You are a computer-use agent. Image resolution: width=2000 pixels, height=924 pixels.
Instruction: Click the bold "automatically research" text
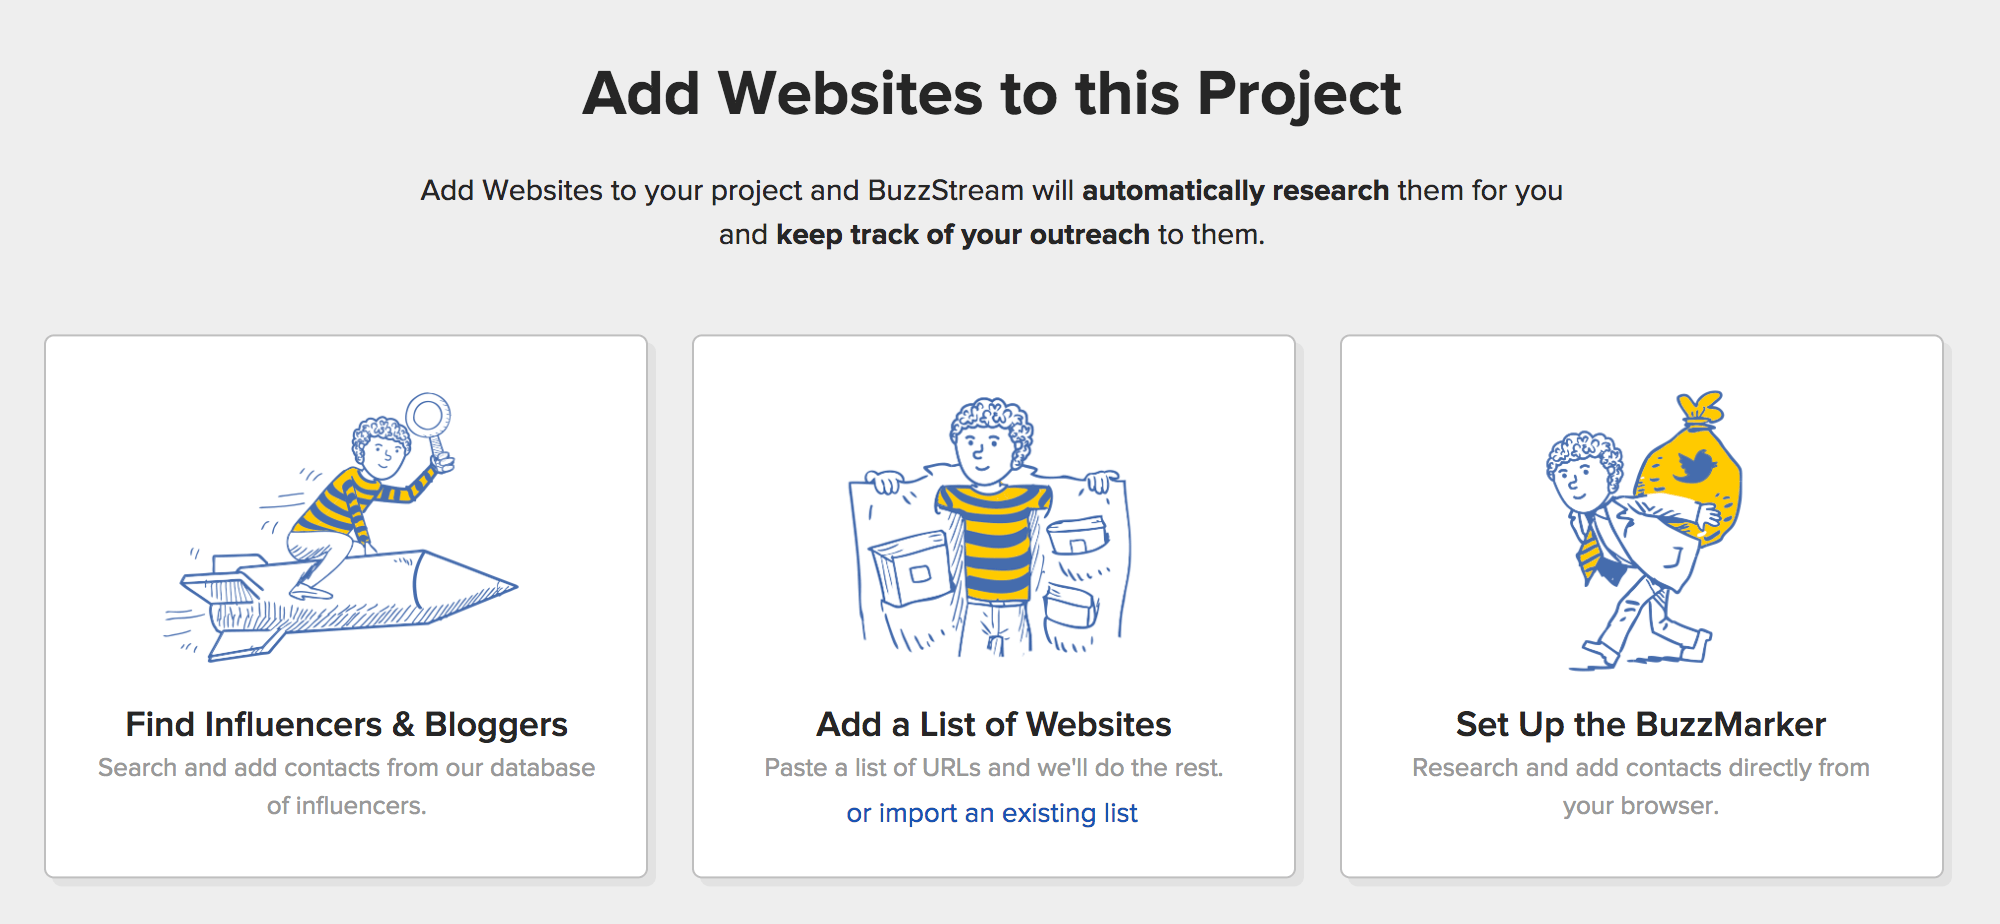(x=1235, y=190)
